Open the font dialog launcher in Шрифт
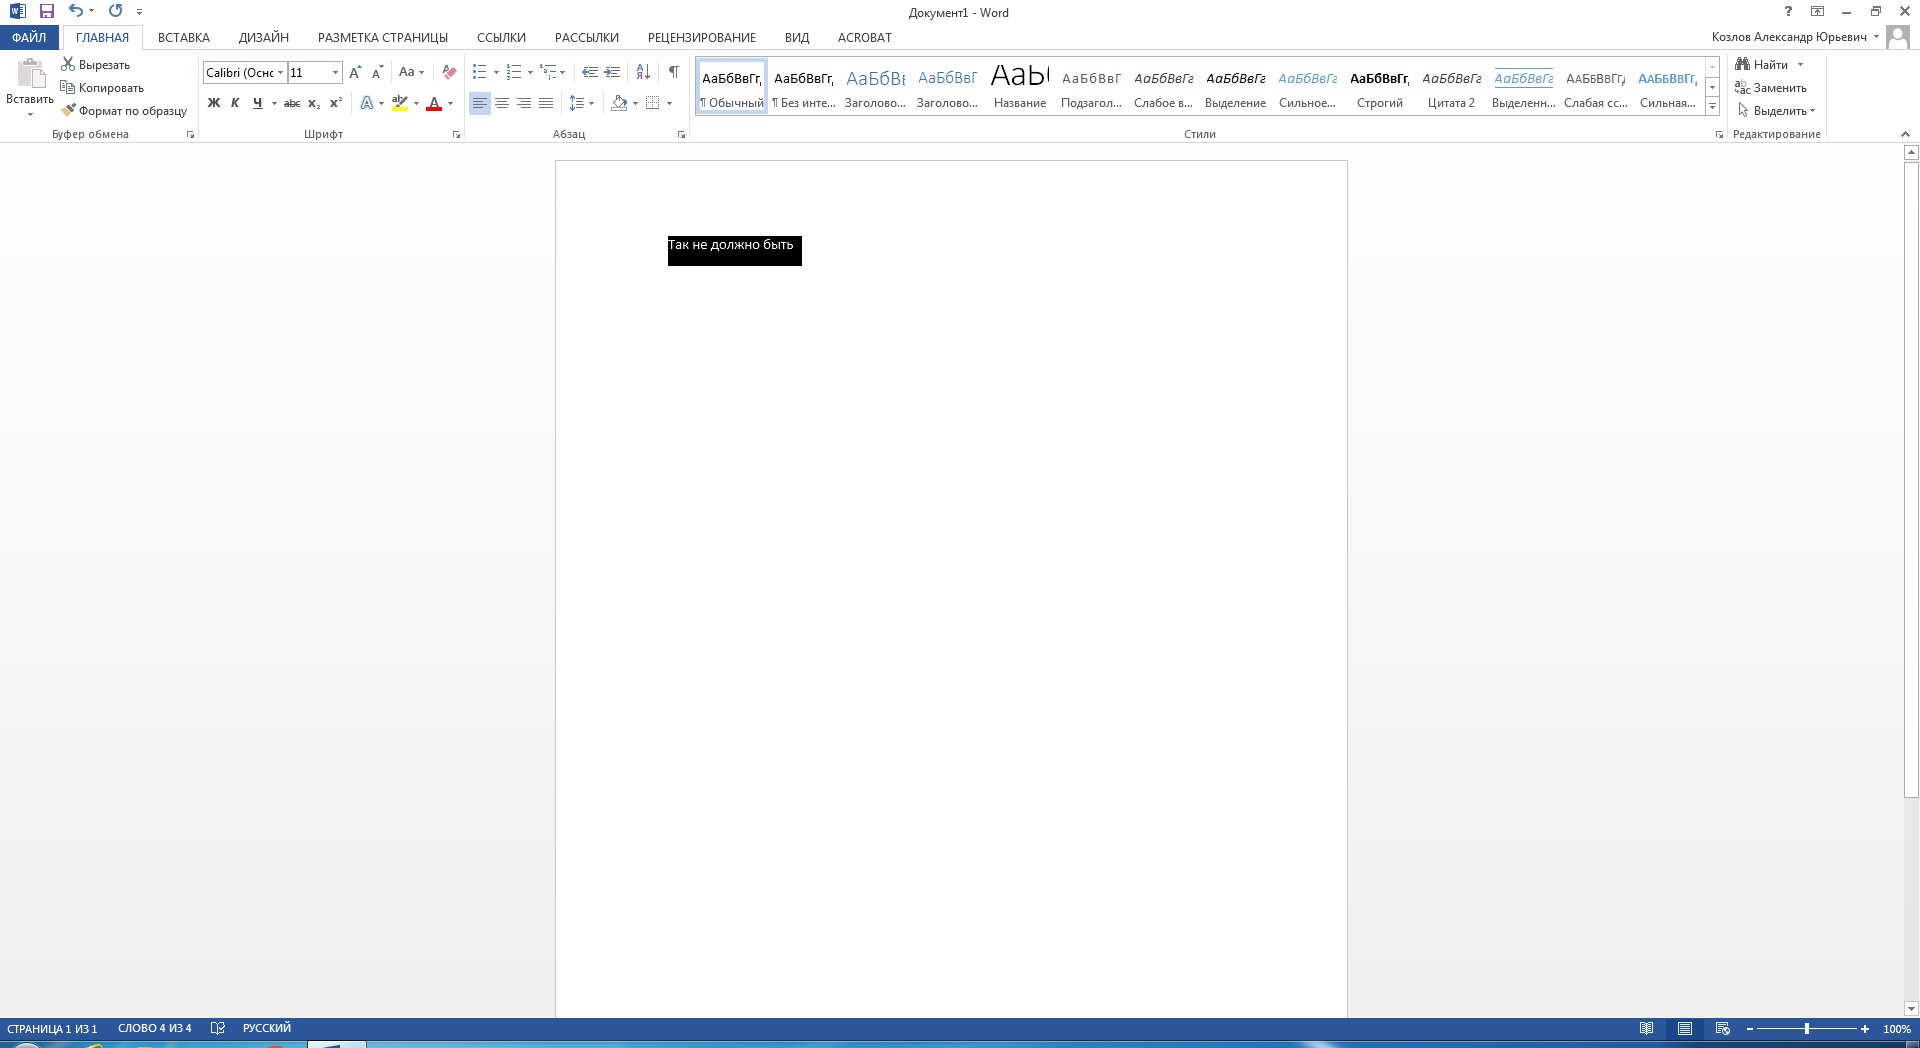This screenshot has height=1048, width=1920. click(x=457, y=134)
